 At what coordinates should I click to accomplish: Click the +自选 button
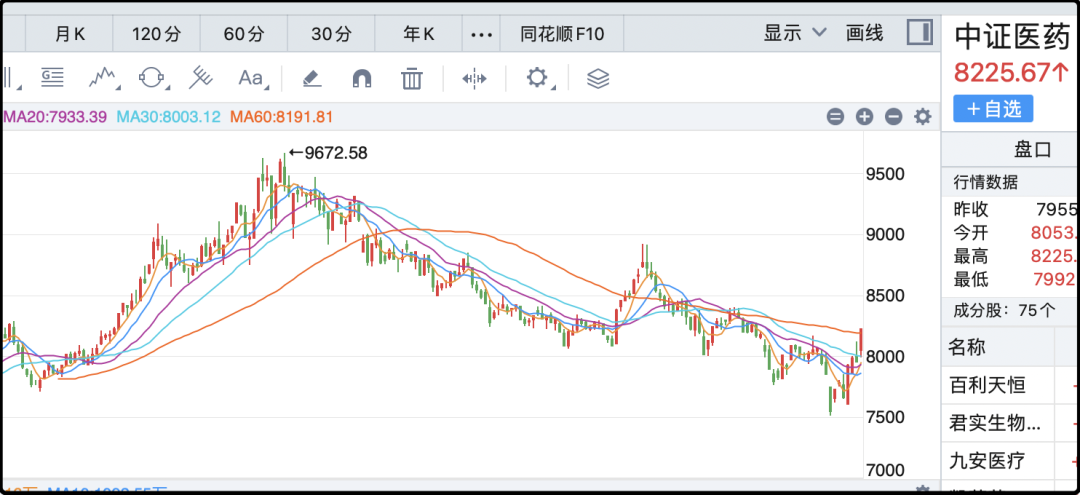[x=993, y=108]
